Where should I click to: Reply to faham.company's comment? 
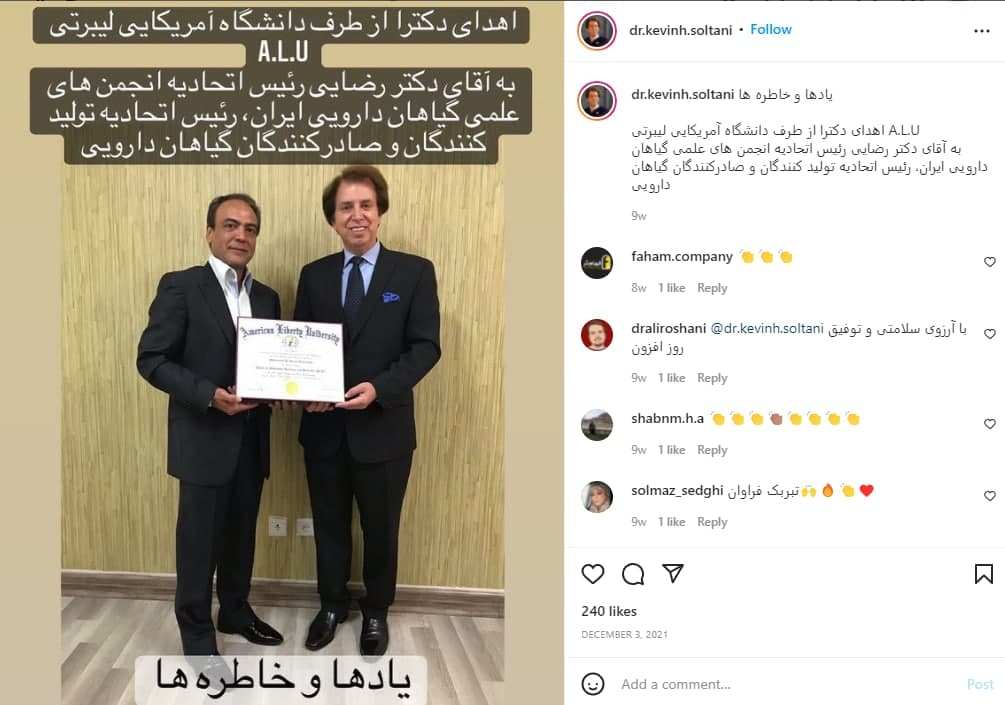712,288
